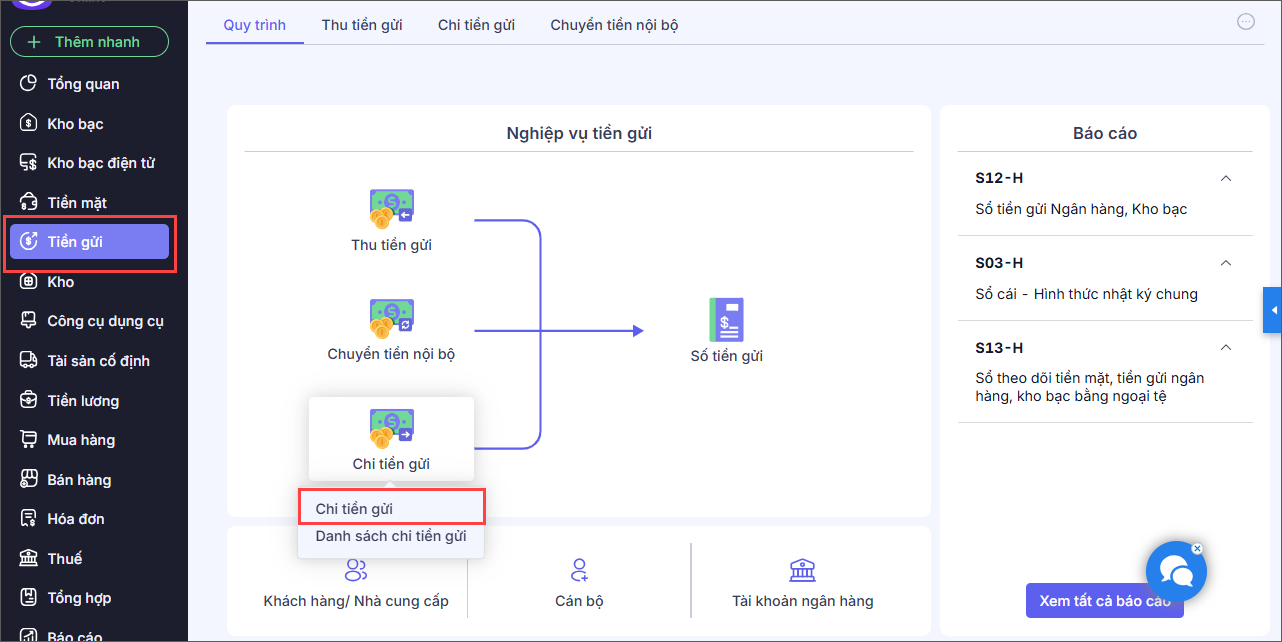Click the Chi tiền gửi money icon
The height and width of the screenshot is (642, 1282).
(391, 429)
